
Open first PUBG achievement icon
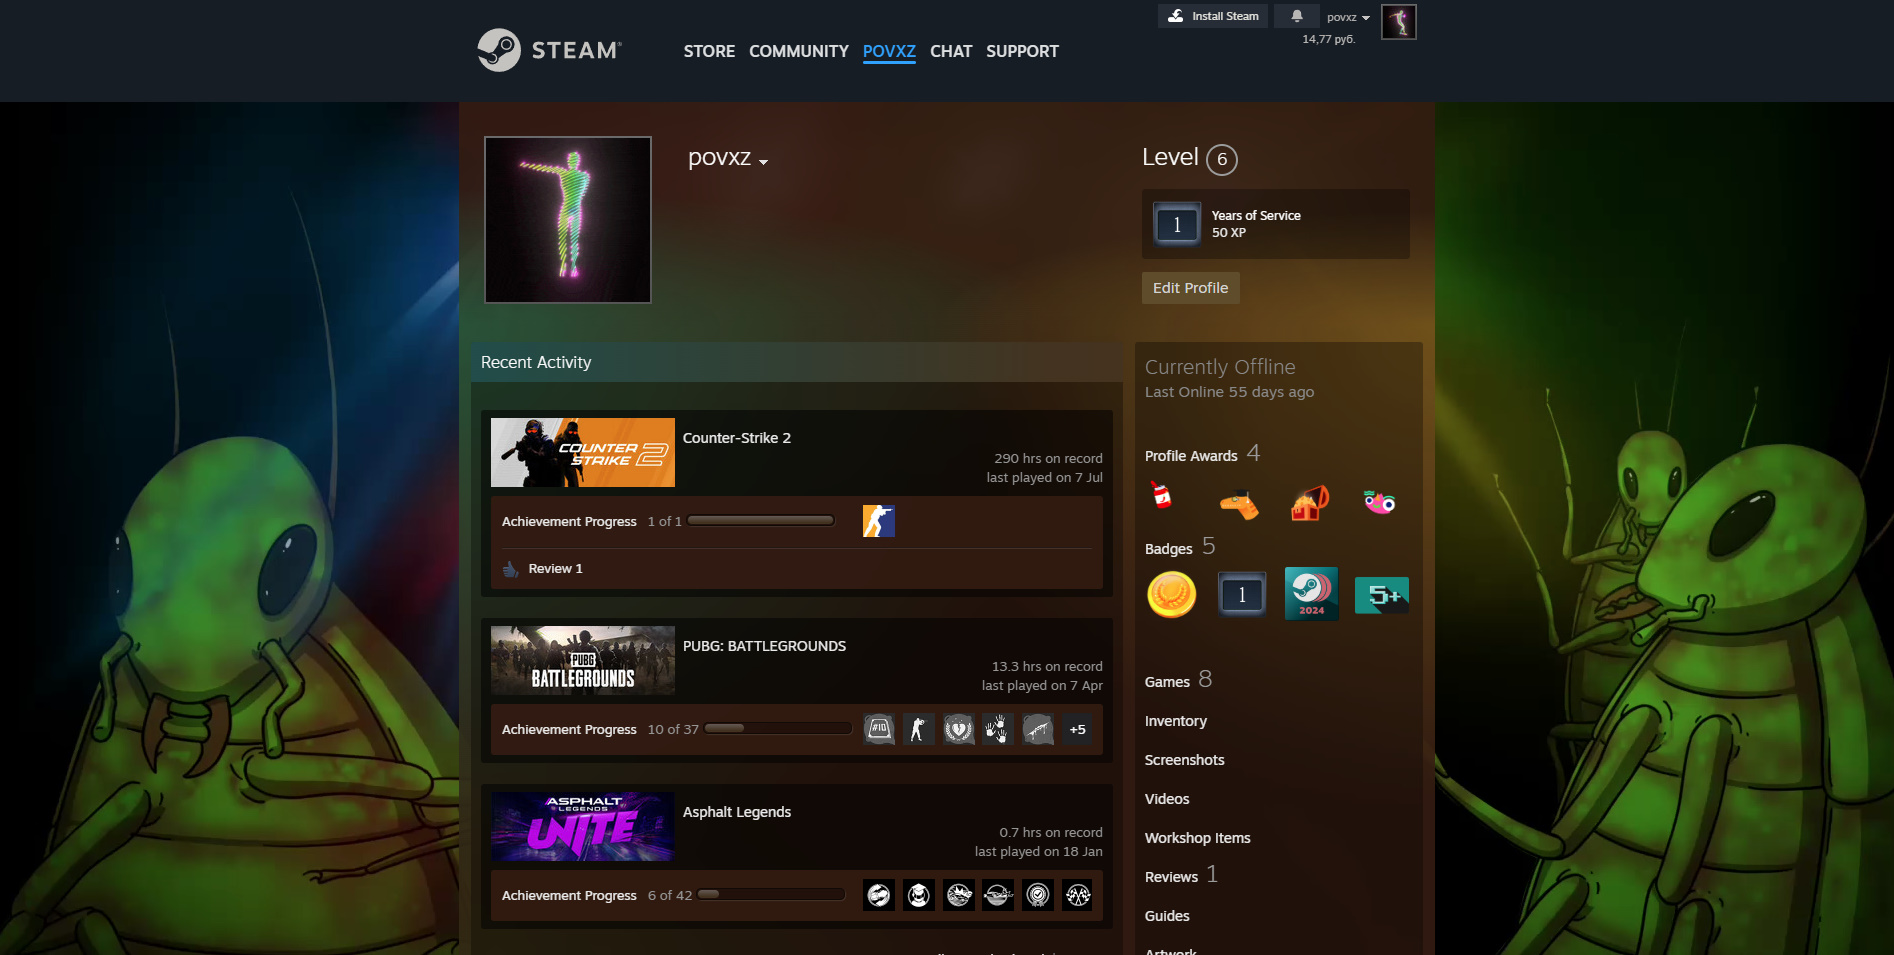pyautogui.click(x=879, y=729)
